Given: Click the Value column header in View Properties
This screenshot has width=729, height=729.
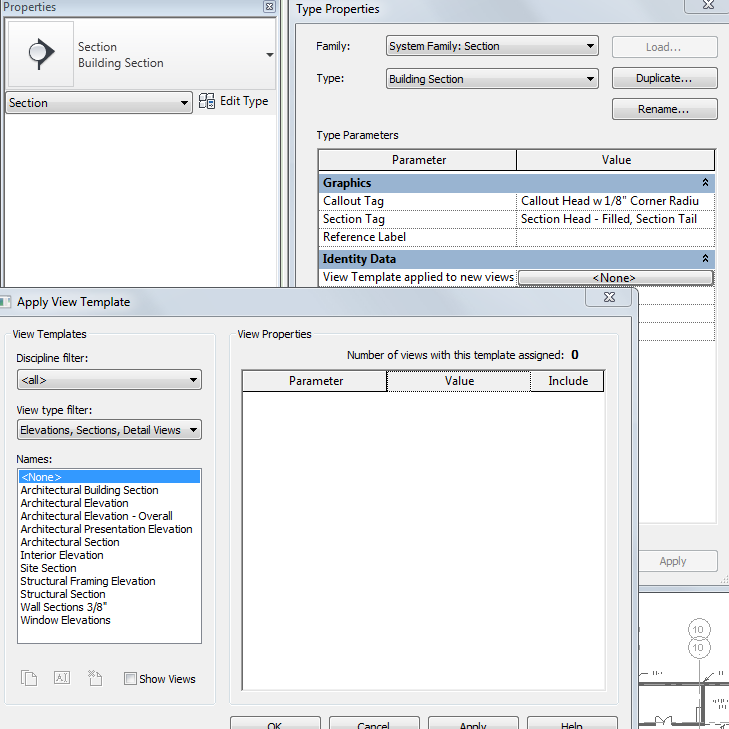Looking at the screenshot, I should [x=459, y=381].
